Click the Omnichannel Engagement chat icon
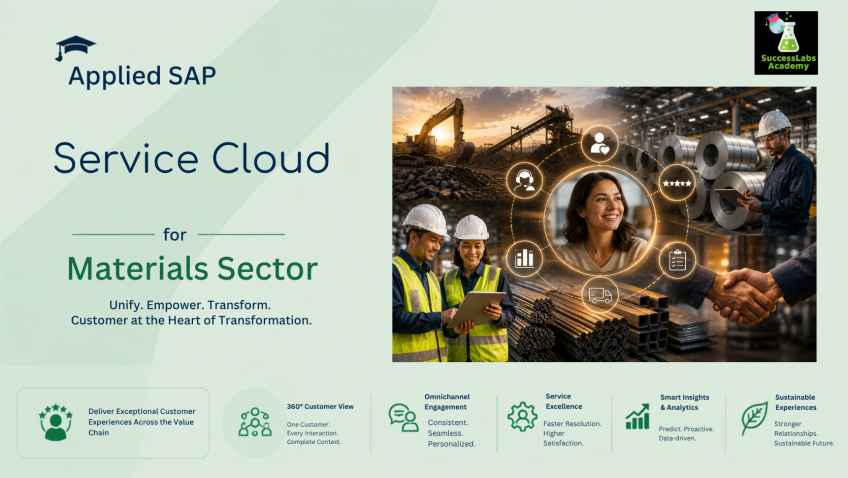This screenshot has width=848, height=478. [x=403, y=417]
